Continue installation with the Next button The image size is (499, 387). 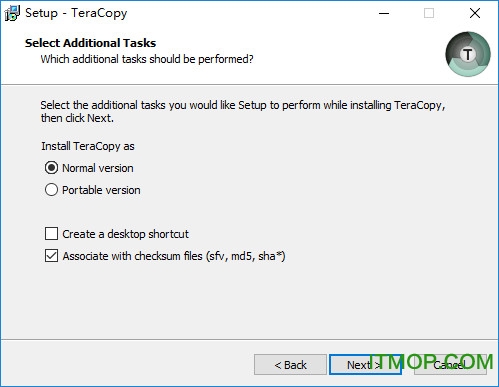click(365, 365)
